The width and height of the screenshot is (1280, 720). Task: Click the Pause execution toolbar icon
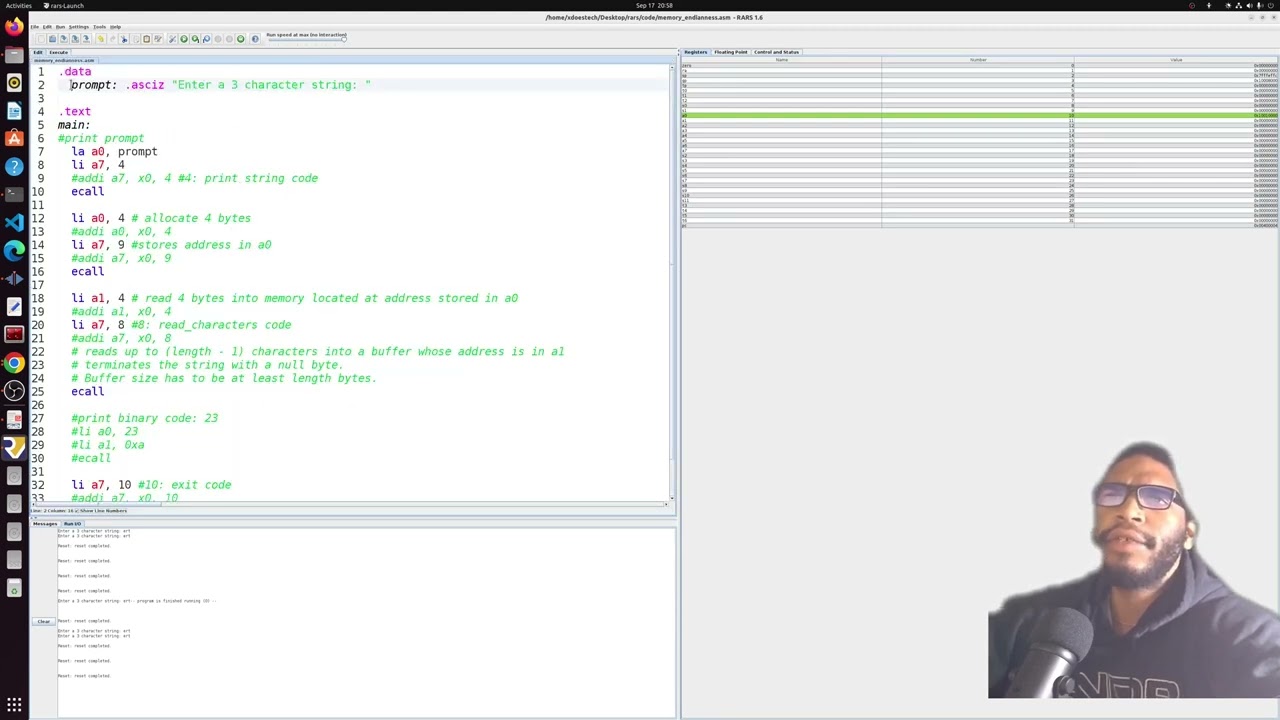[218, 39]
